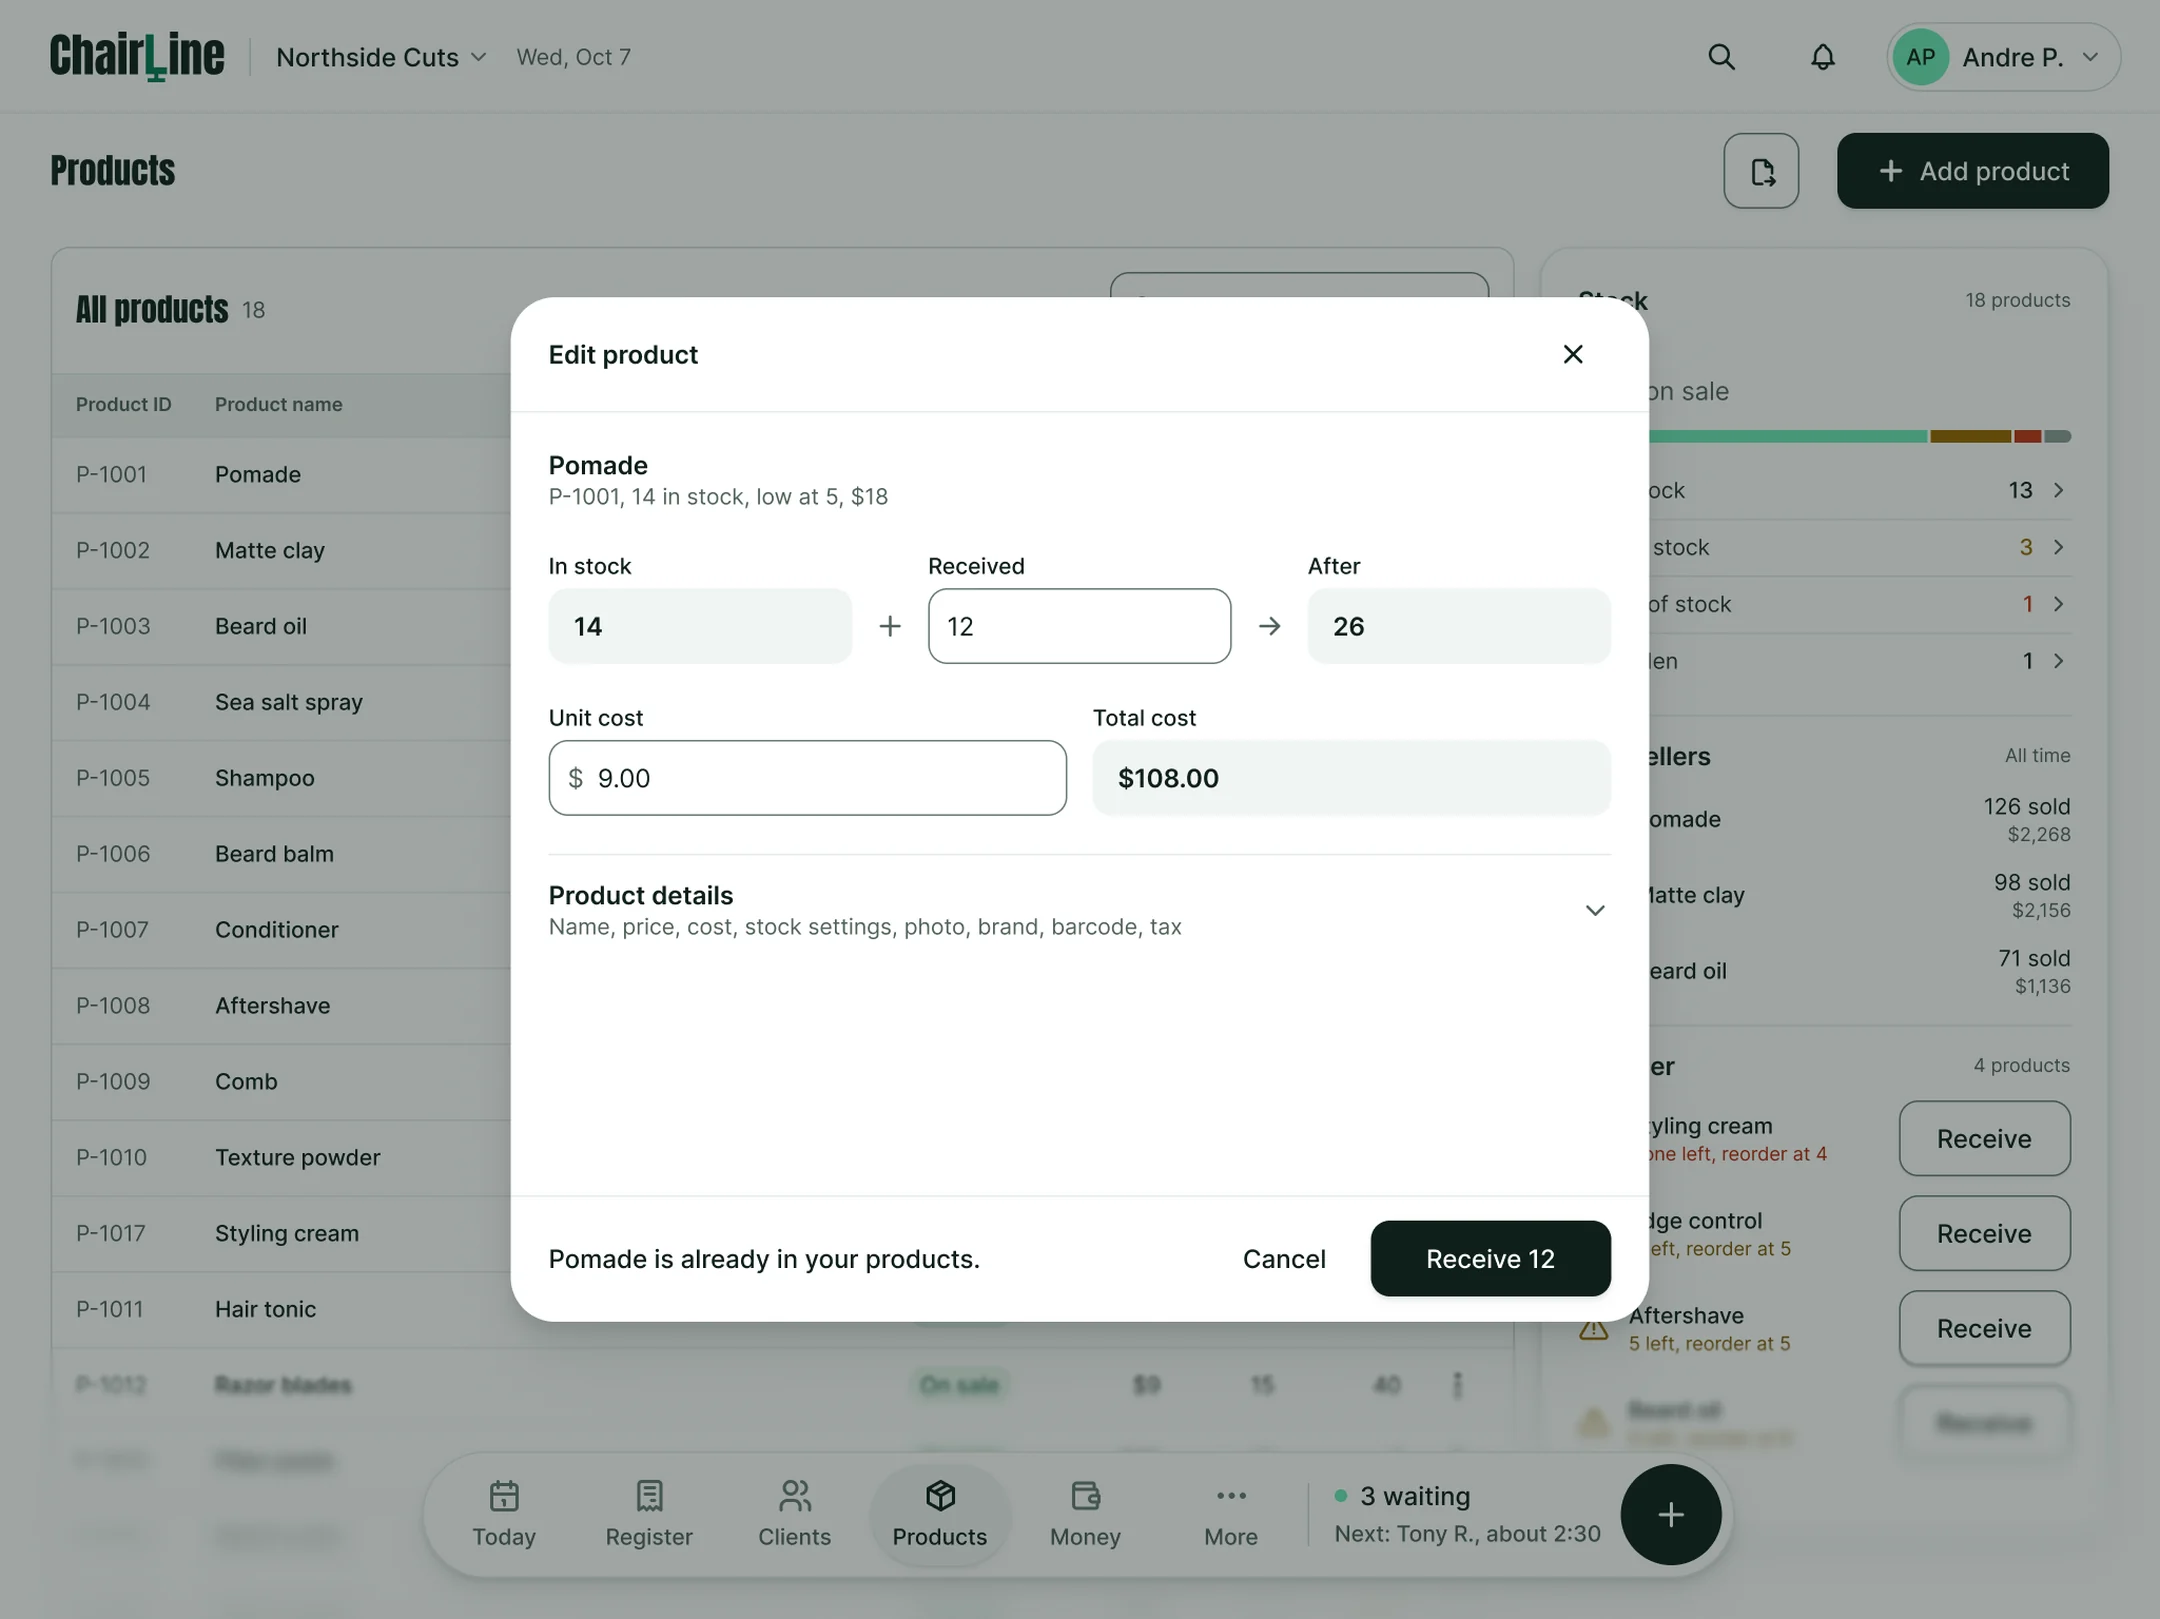Image resolution: width=2160 pixels, height=1619 pixels.
Task: Select the Matte clay row
Action: [x=281, y=550]
